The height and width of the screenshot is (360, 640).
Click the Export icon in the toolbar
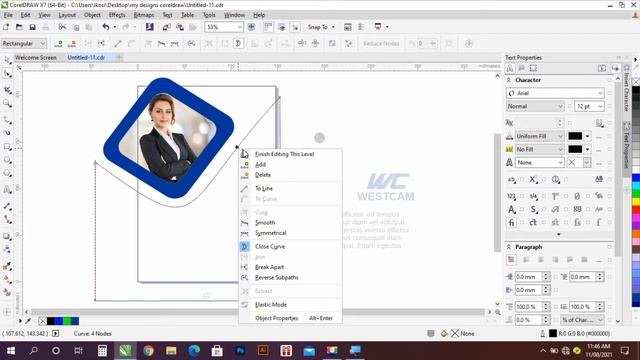[180, 27]
